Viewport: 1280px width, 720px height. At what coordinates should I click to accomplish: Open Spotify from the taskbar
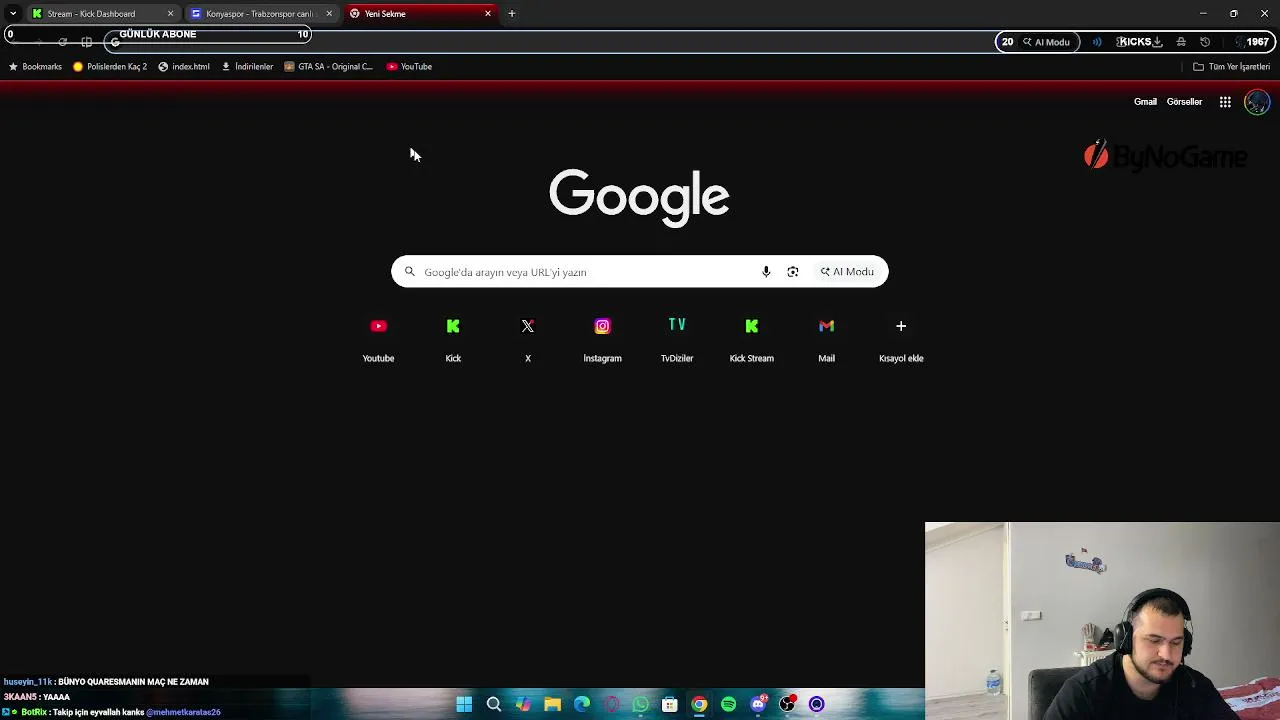pyautogui.click(x=728, y=704)
